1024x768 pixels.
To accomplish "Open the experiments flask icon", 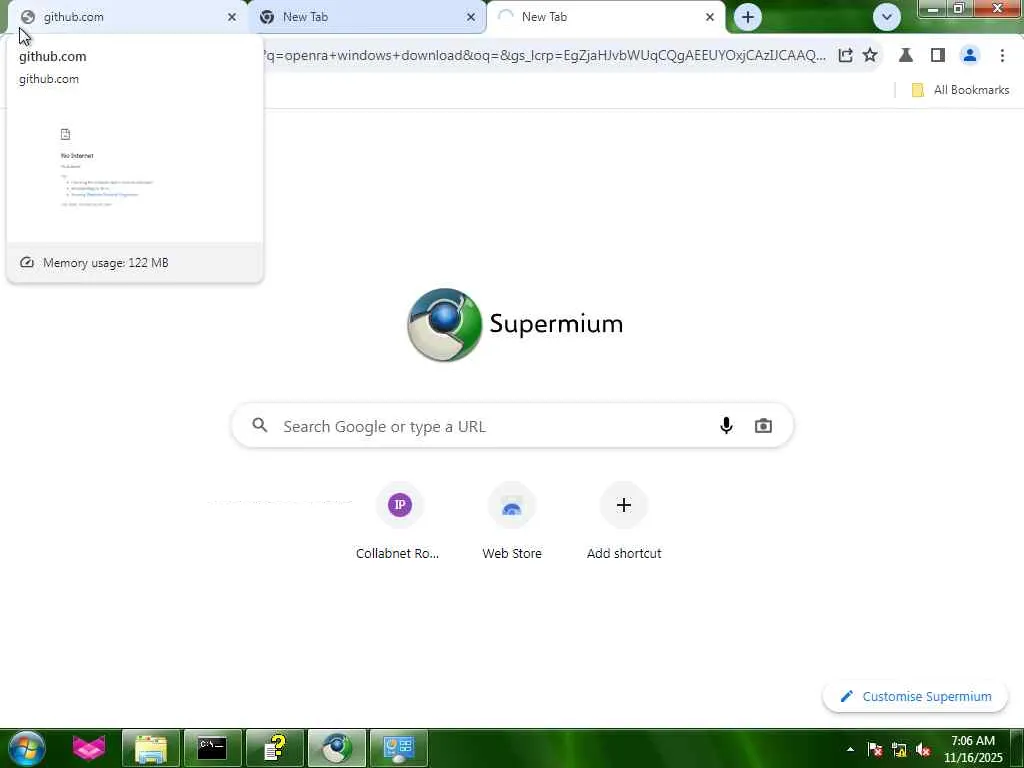I will [x=906, y=56].
